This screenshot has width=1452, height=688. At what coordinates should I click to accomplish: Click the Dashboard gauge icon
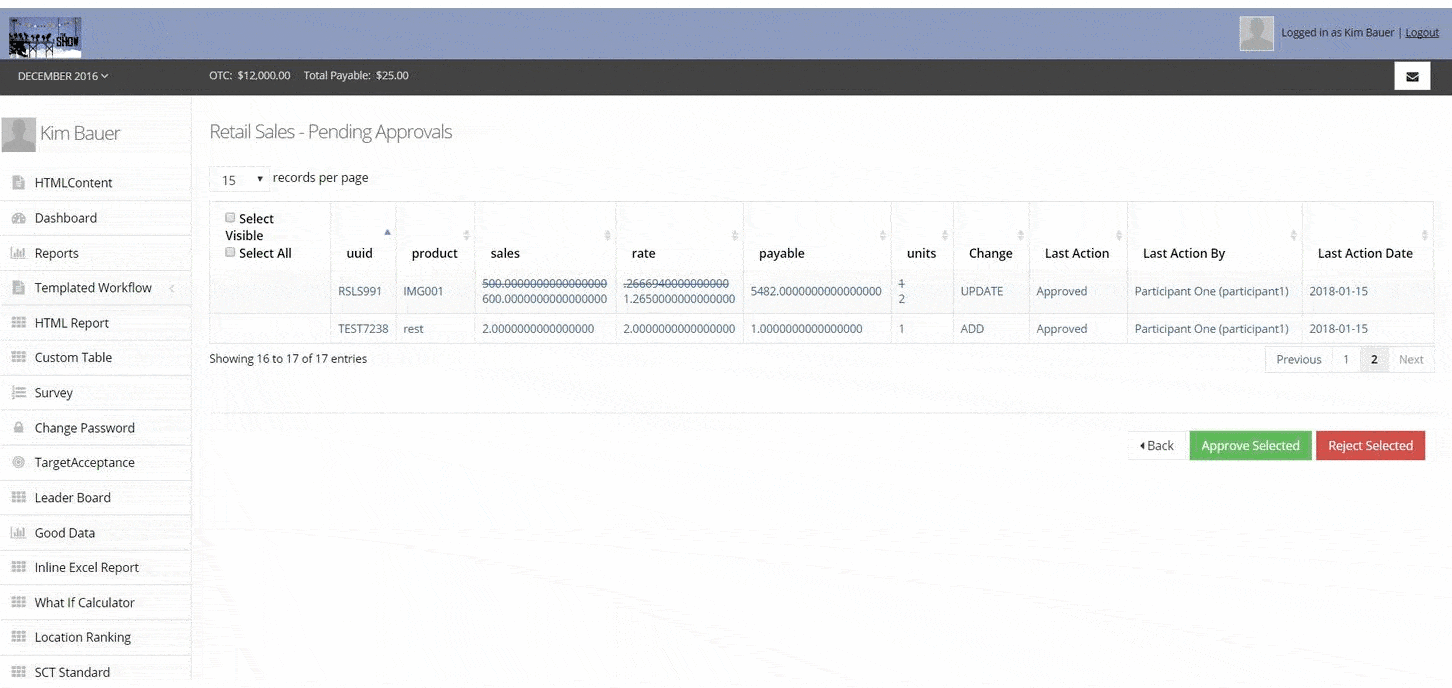coord(18,218)
